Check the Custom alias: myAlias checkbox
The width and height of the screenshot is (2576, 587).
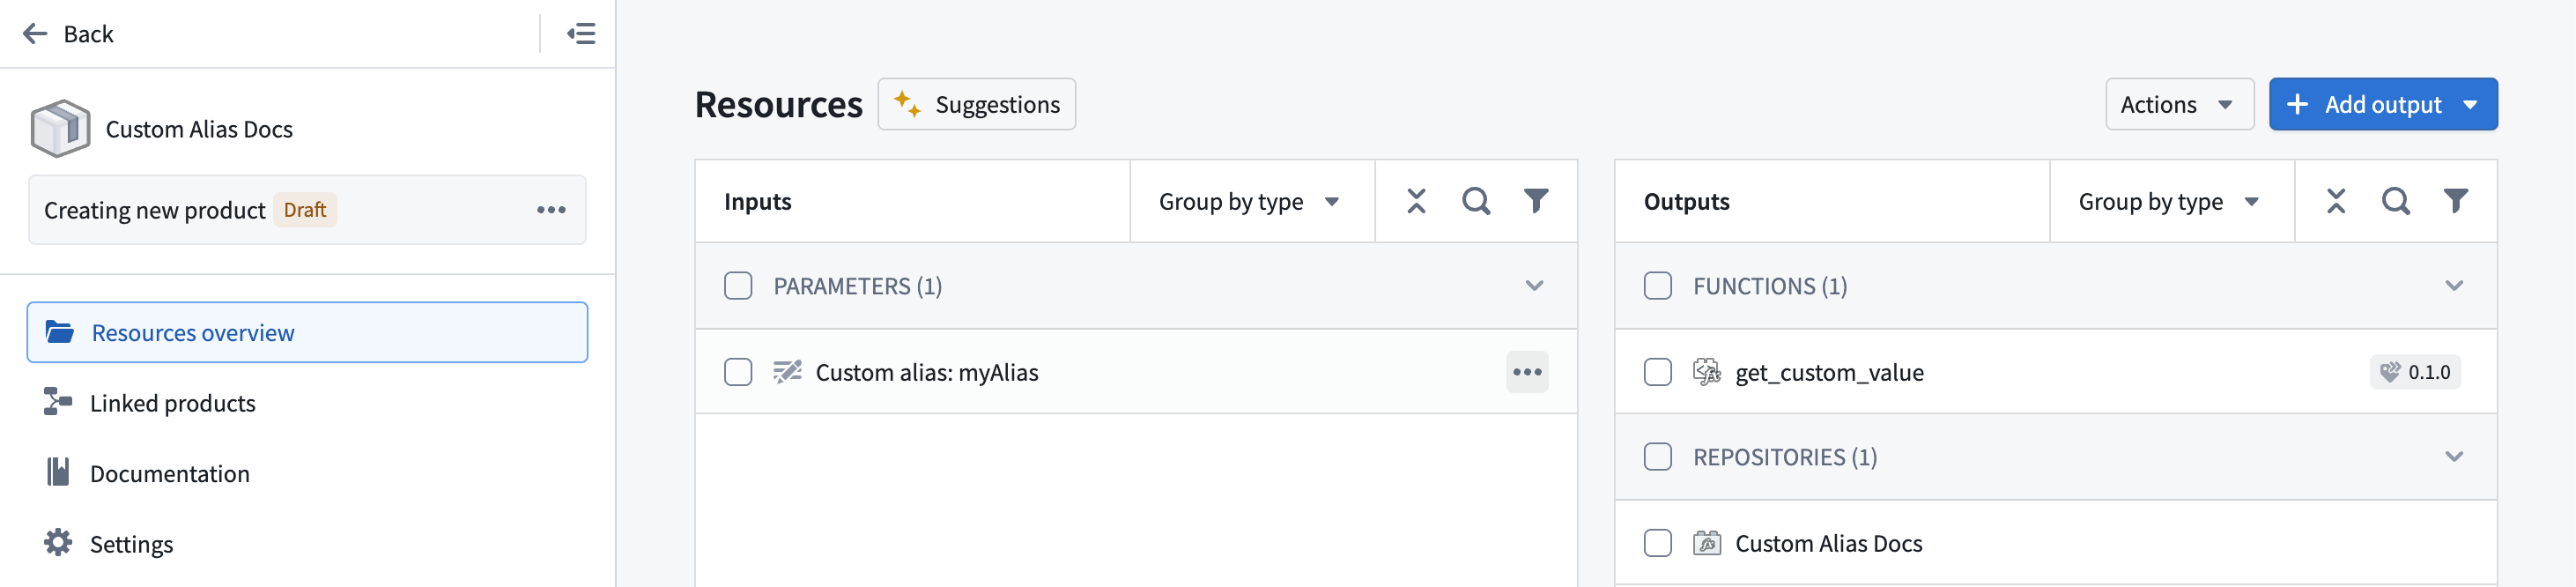point(738,371)
